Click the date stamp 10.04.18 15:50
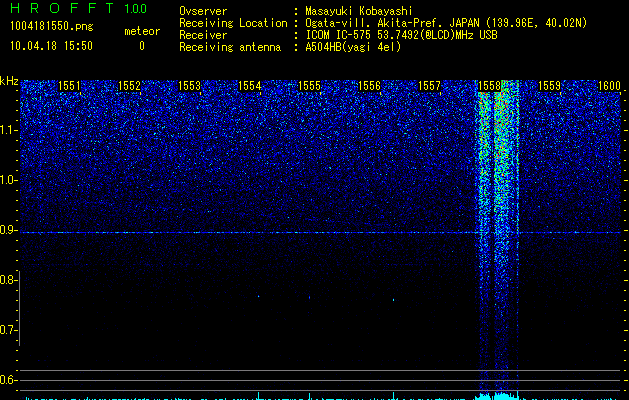Screen dimensions: 629x400 51,46
